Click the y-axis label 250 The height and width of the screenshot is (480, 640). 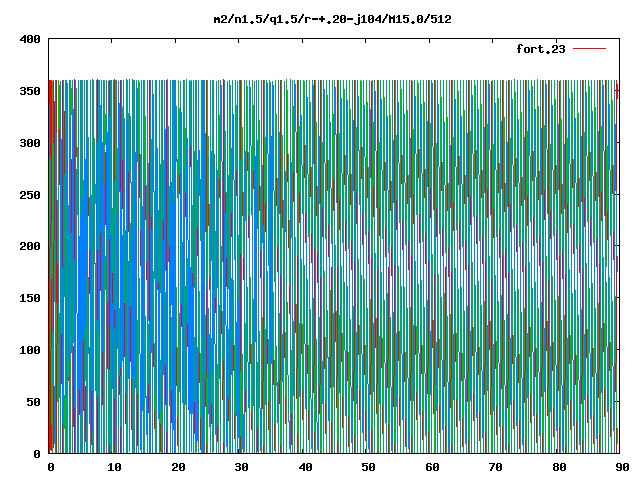[x=30, y=195]
